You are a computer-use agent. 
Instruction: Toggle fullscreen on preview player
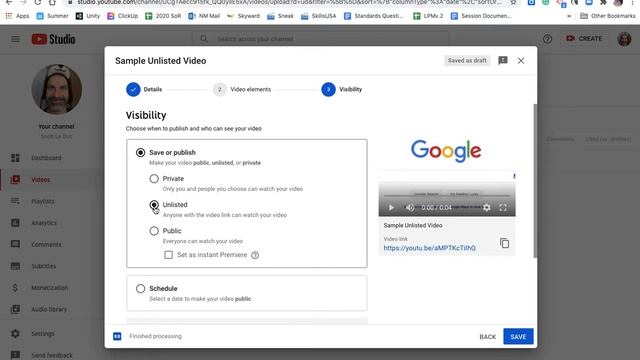(503, 208)
